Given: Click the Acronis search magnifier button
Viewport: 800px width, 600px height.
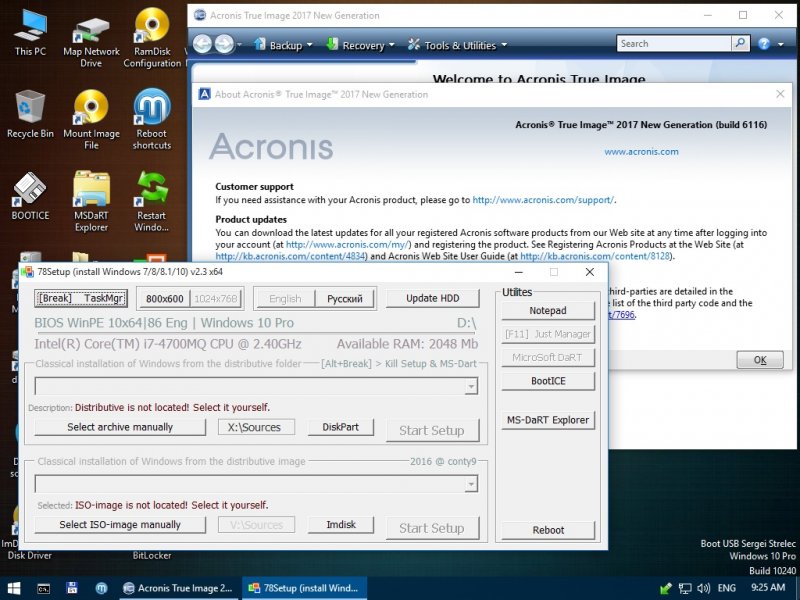Looking at the screenshot, I should coord(740,43).
